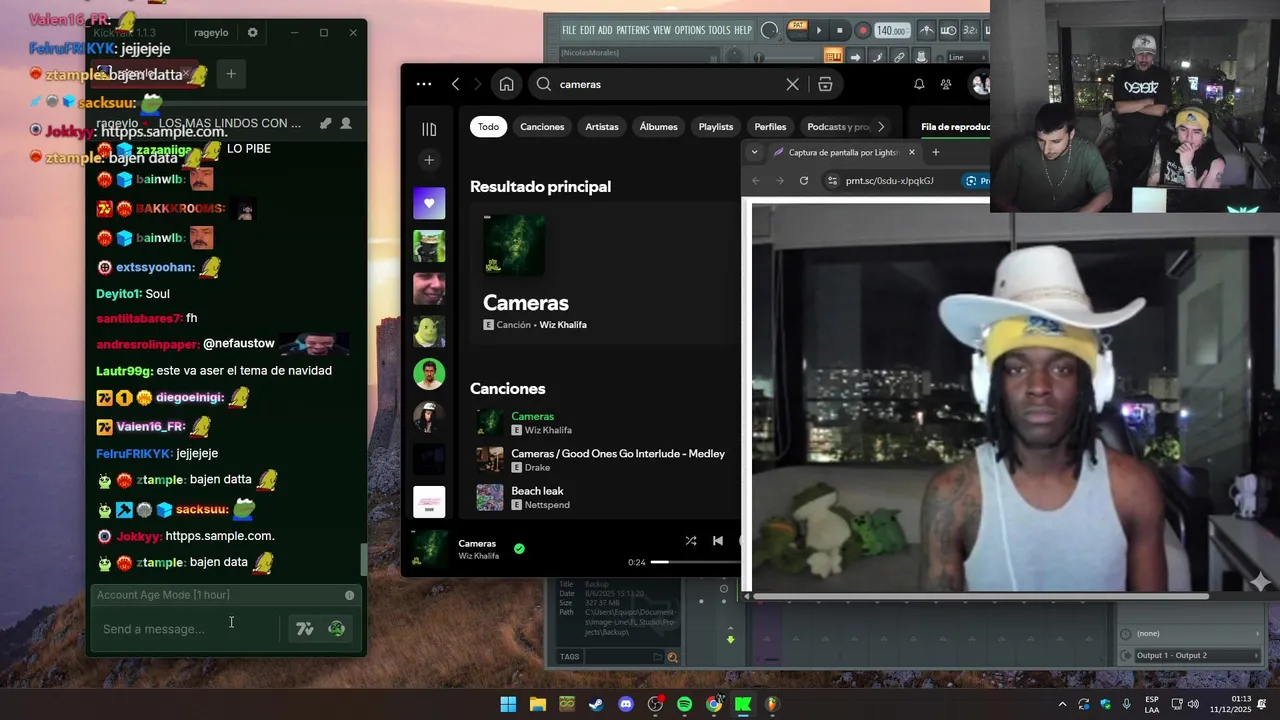
Task: Show hidden system tray icons
Action: 1062,704
